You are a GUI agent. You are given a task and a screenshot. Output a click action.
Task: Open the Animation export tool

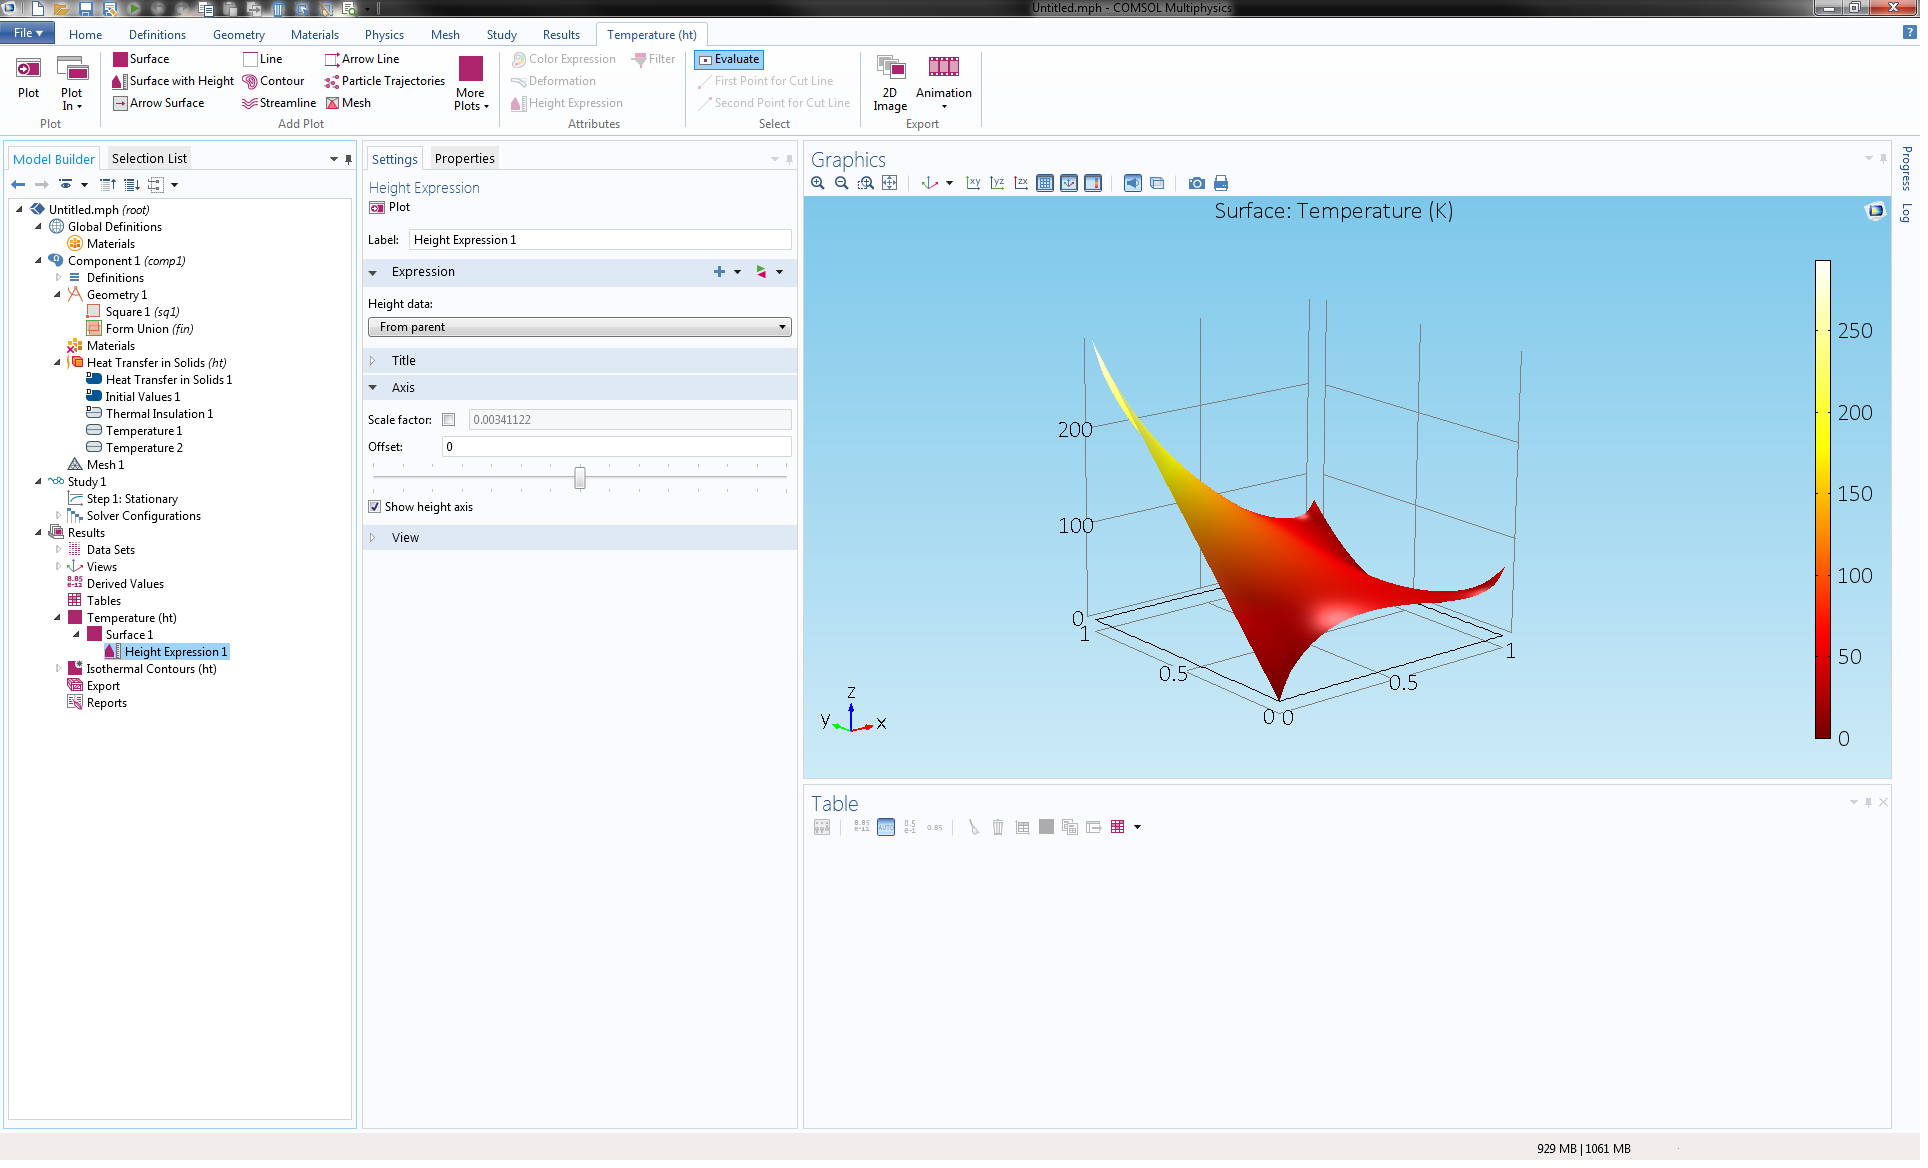[943, 80]
